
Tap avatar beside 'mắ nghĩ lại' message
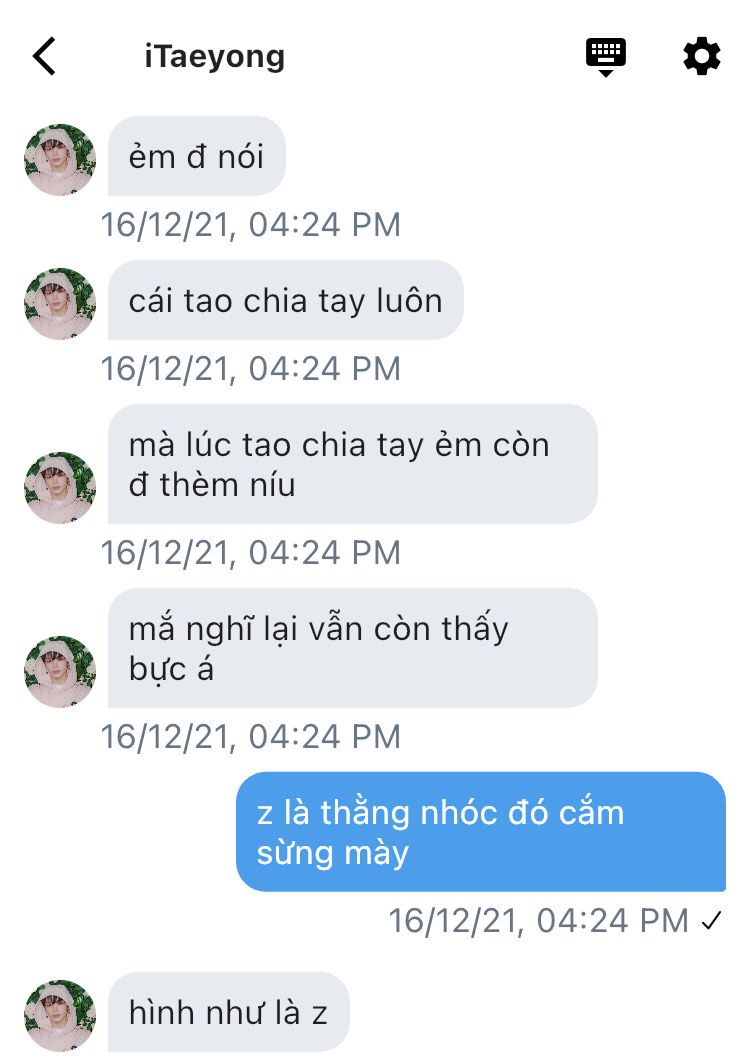tap(60, 672)
